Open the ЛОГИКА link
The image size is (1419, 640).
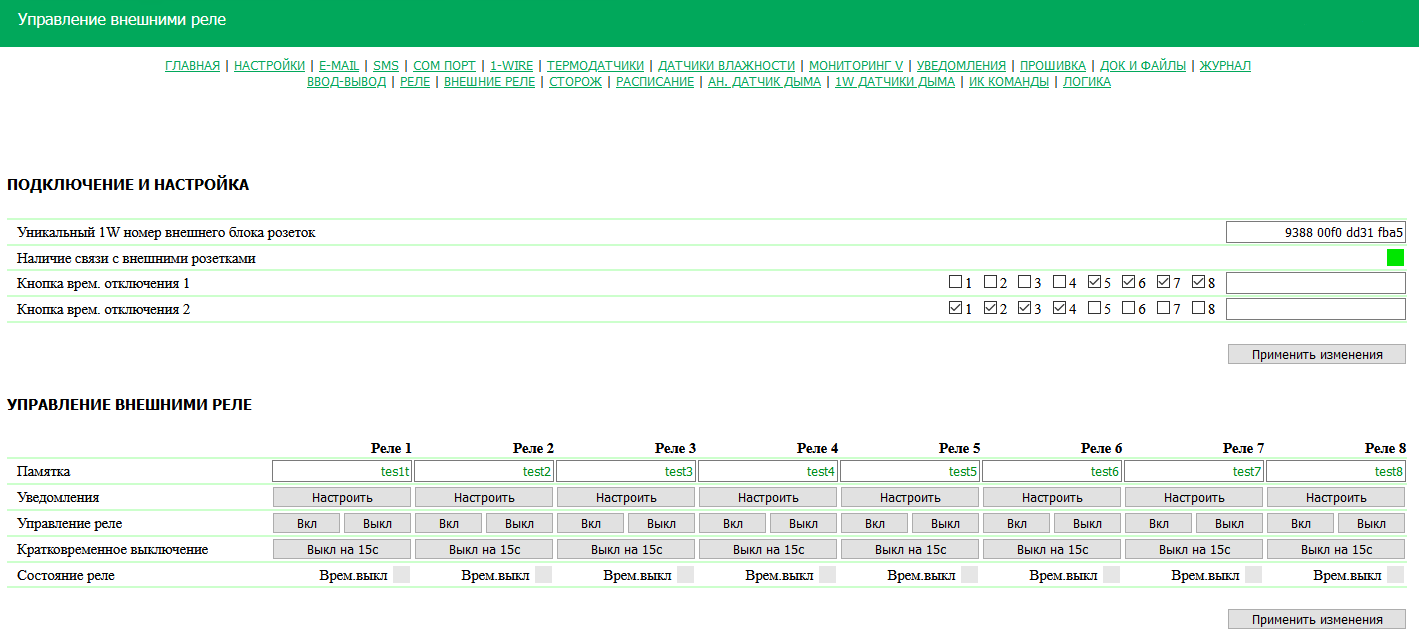pyautogui.click(x=1086, y=82)
